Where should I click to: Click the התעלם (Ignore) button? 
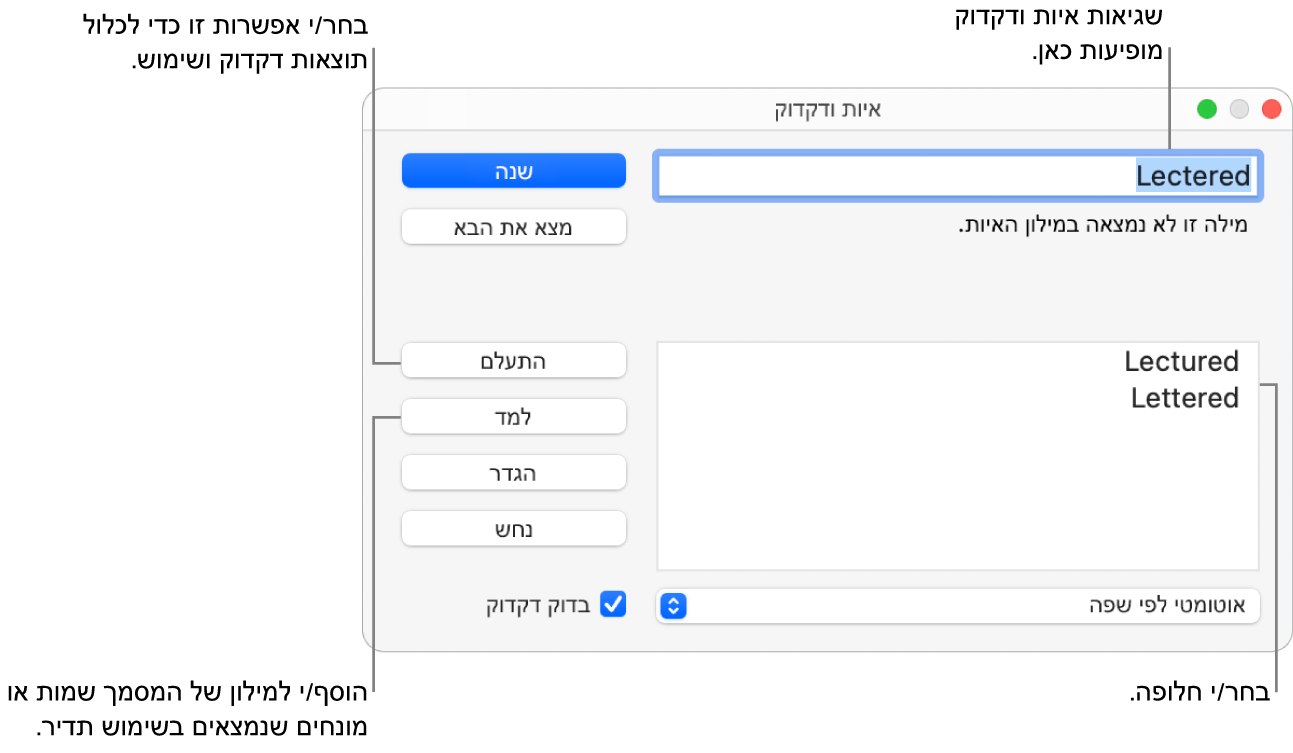[513, 361]
